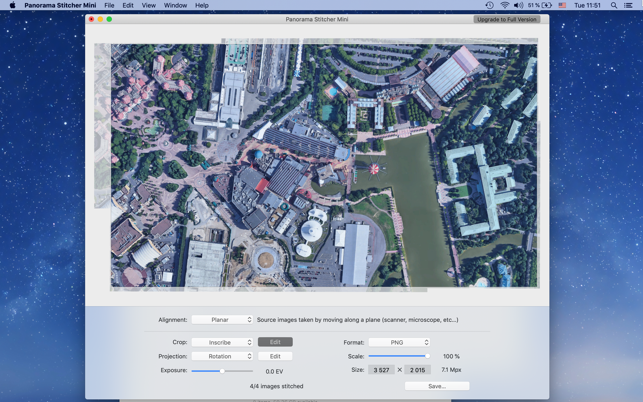Open the View menu

pyautogui.click(x=148, y=5)
